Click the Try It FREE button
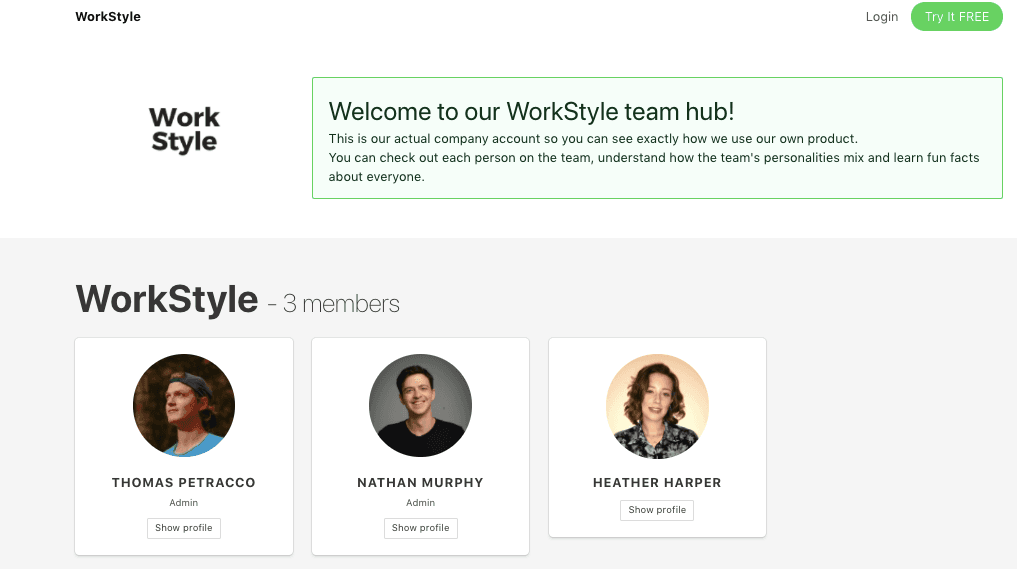Screen dimensions: 1017x569 point(956,16)
